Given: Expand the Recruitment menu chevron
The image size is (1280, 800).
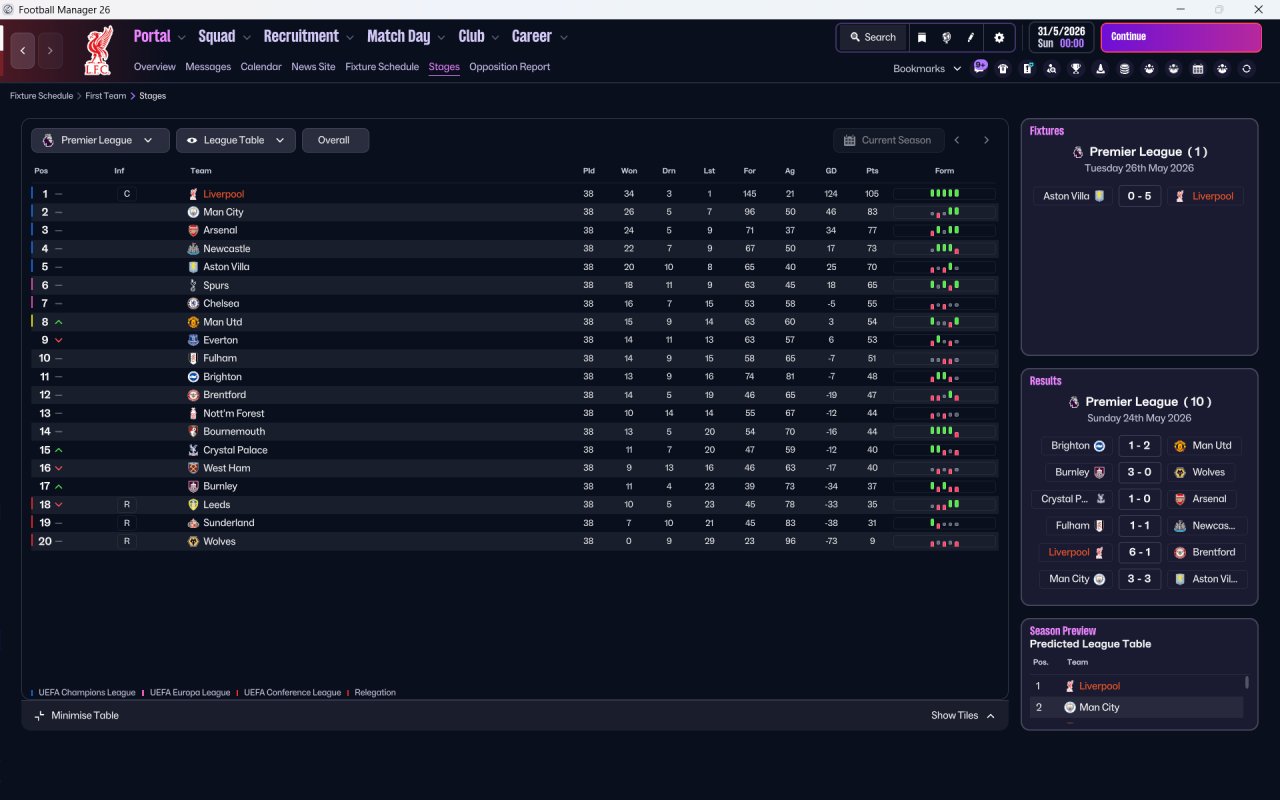Looking at the screenshot, I should click(350, 37).
